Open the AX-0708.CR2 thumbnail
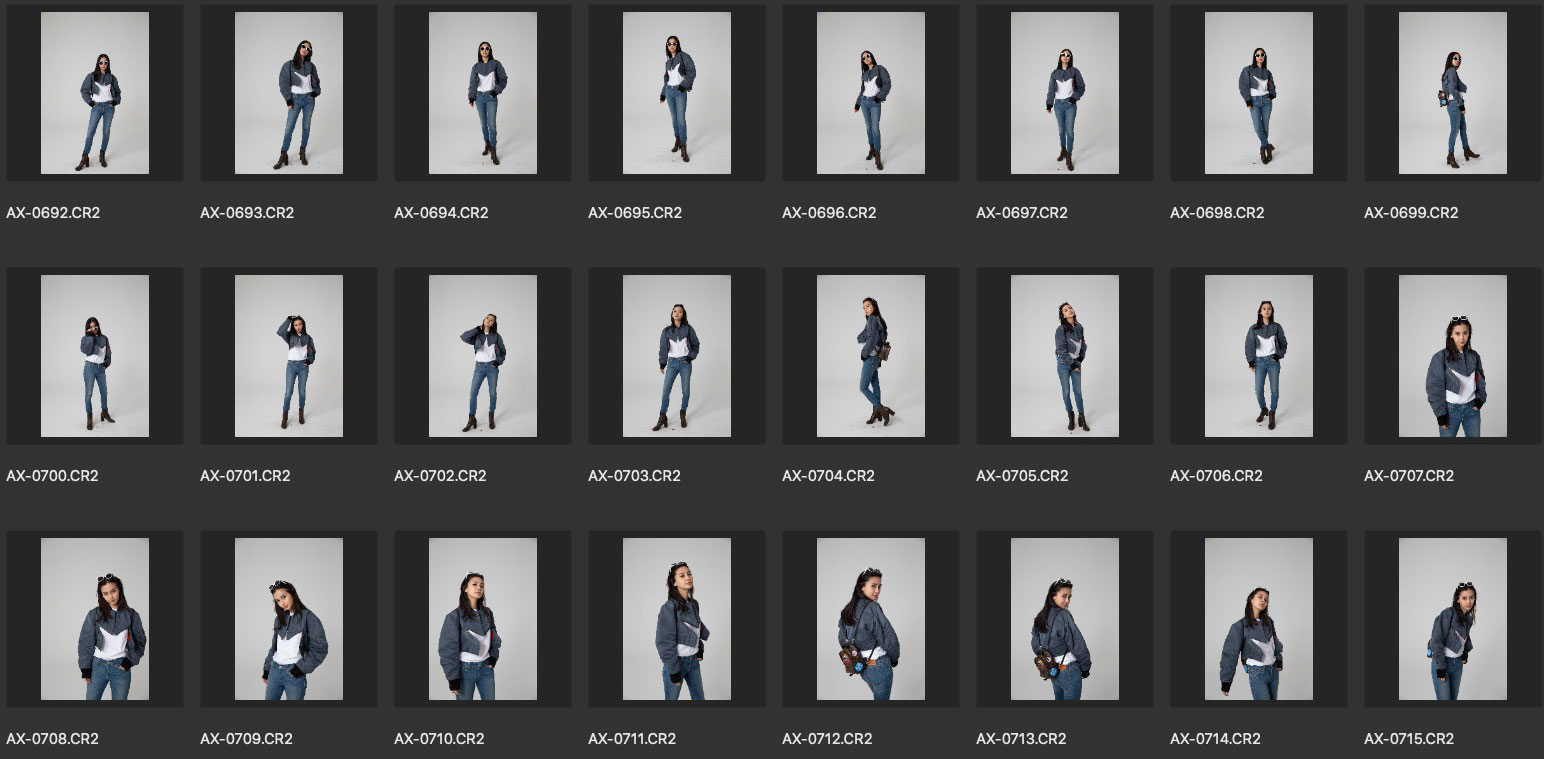 (x=95, y=619)
